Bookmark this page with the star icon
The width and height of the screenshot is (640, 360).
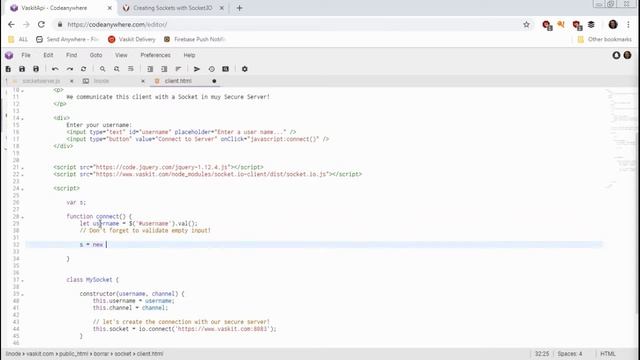[x=527, y=24]
